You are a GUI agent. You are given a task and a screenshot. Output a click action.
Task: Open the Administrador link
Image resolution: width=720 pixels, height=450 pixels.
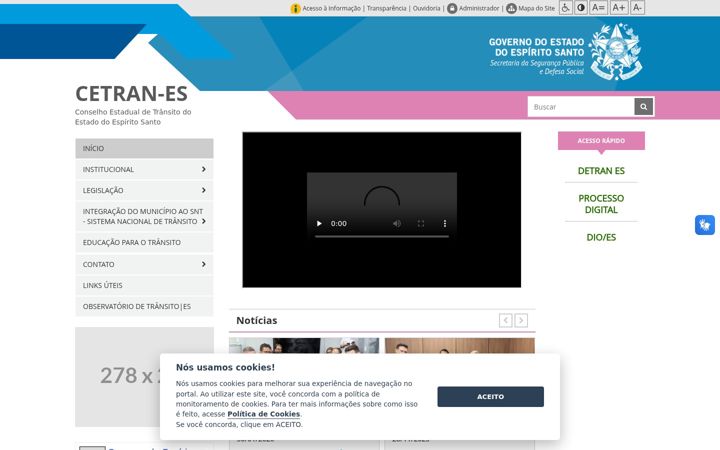479,8
